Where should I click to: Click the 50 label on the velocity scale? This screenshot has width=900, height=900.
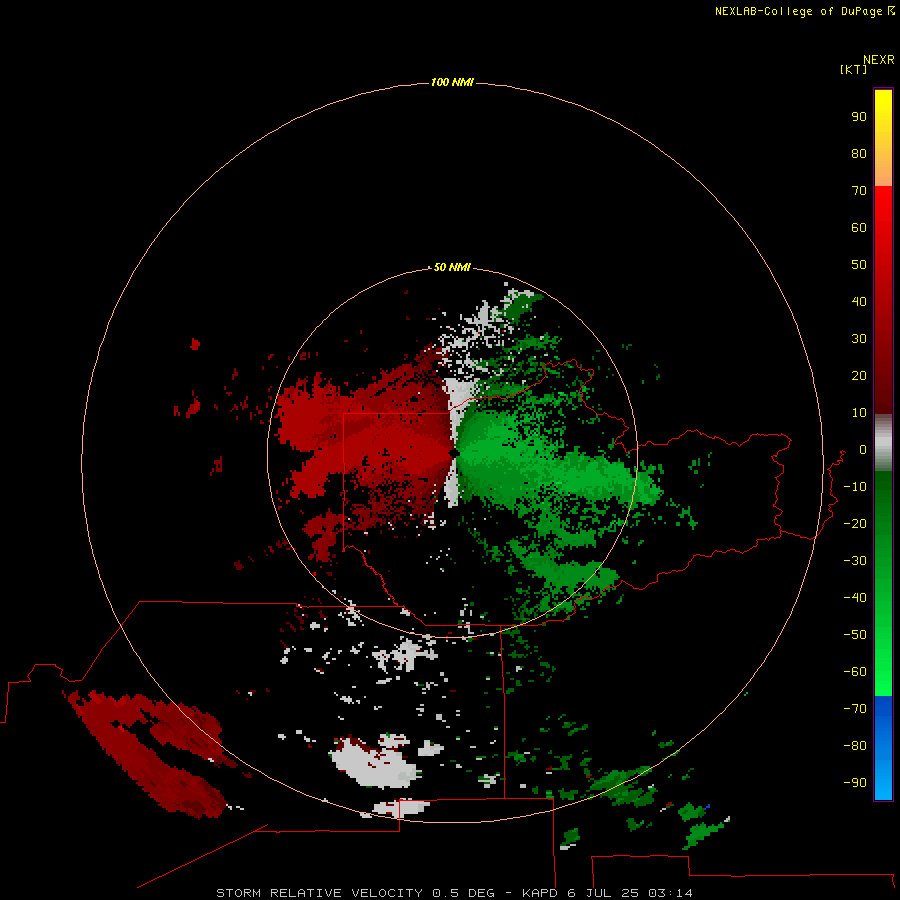tap(859, 265)
